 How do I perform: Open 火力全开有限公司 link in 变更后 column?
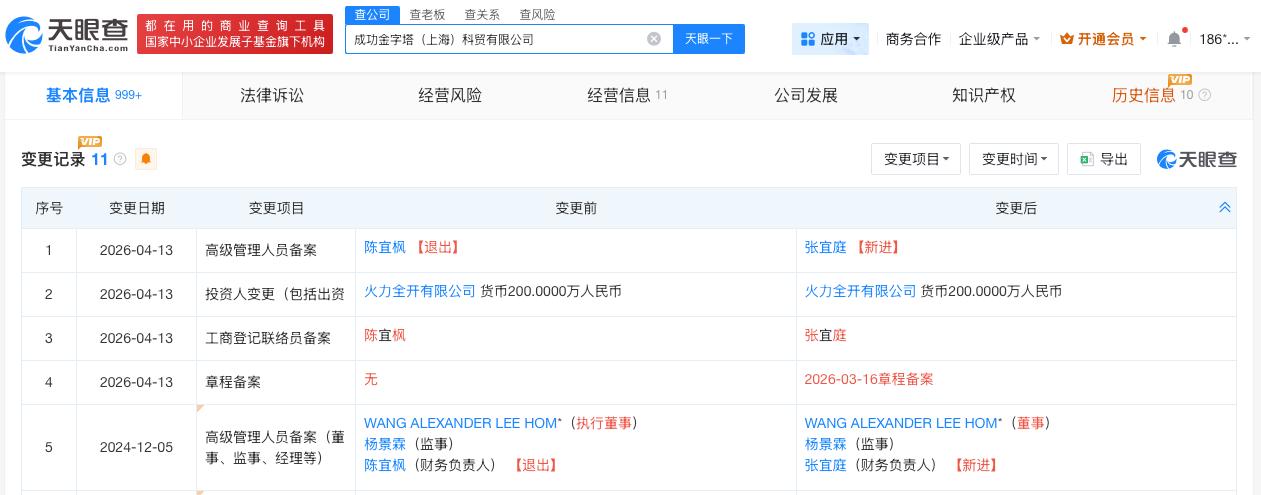coord(861,291)
